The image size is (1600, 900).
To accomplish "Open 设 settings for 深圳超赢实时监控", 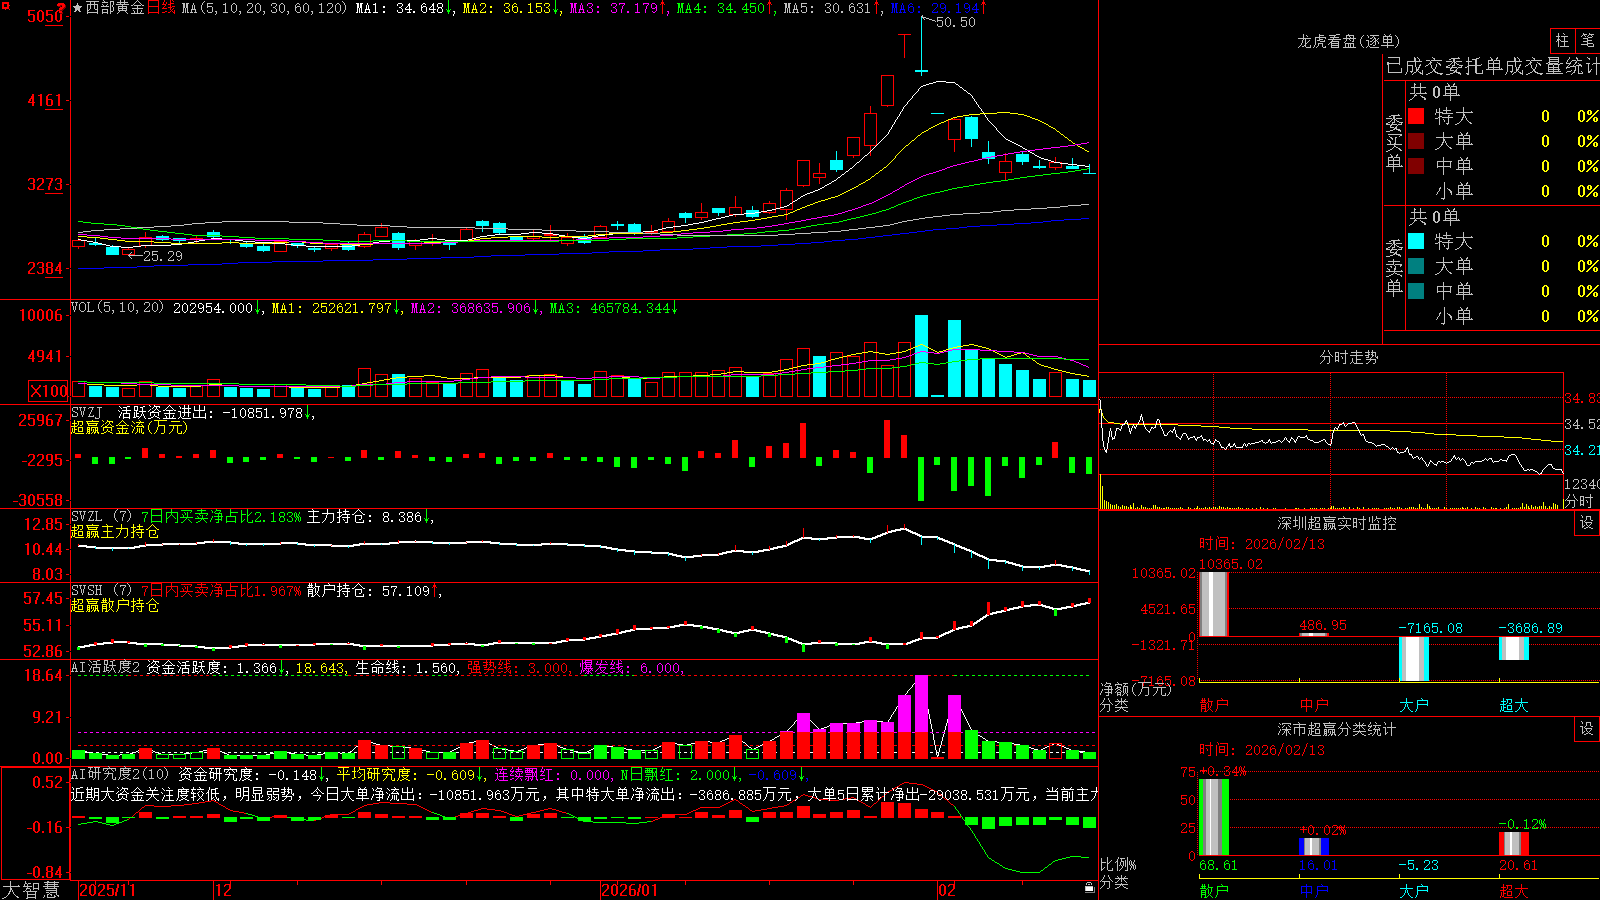I will pos(1587,523).
